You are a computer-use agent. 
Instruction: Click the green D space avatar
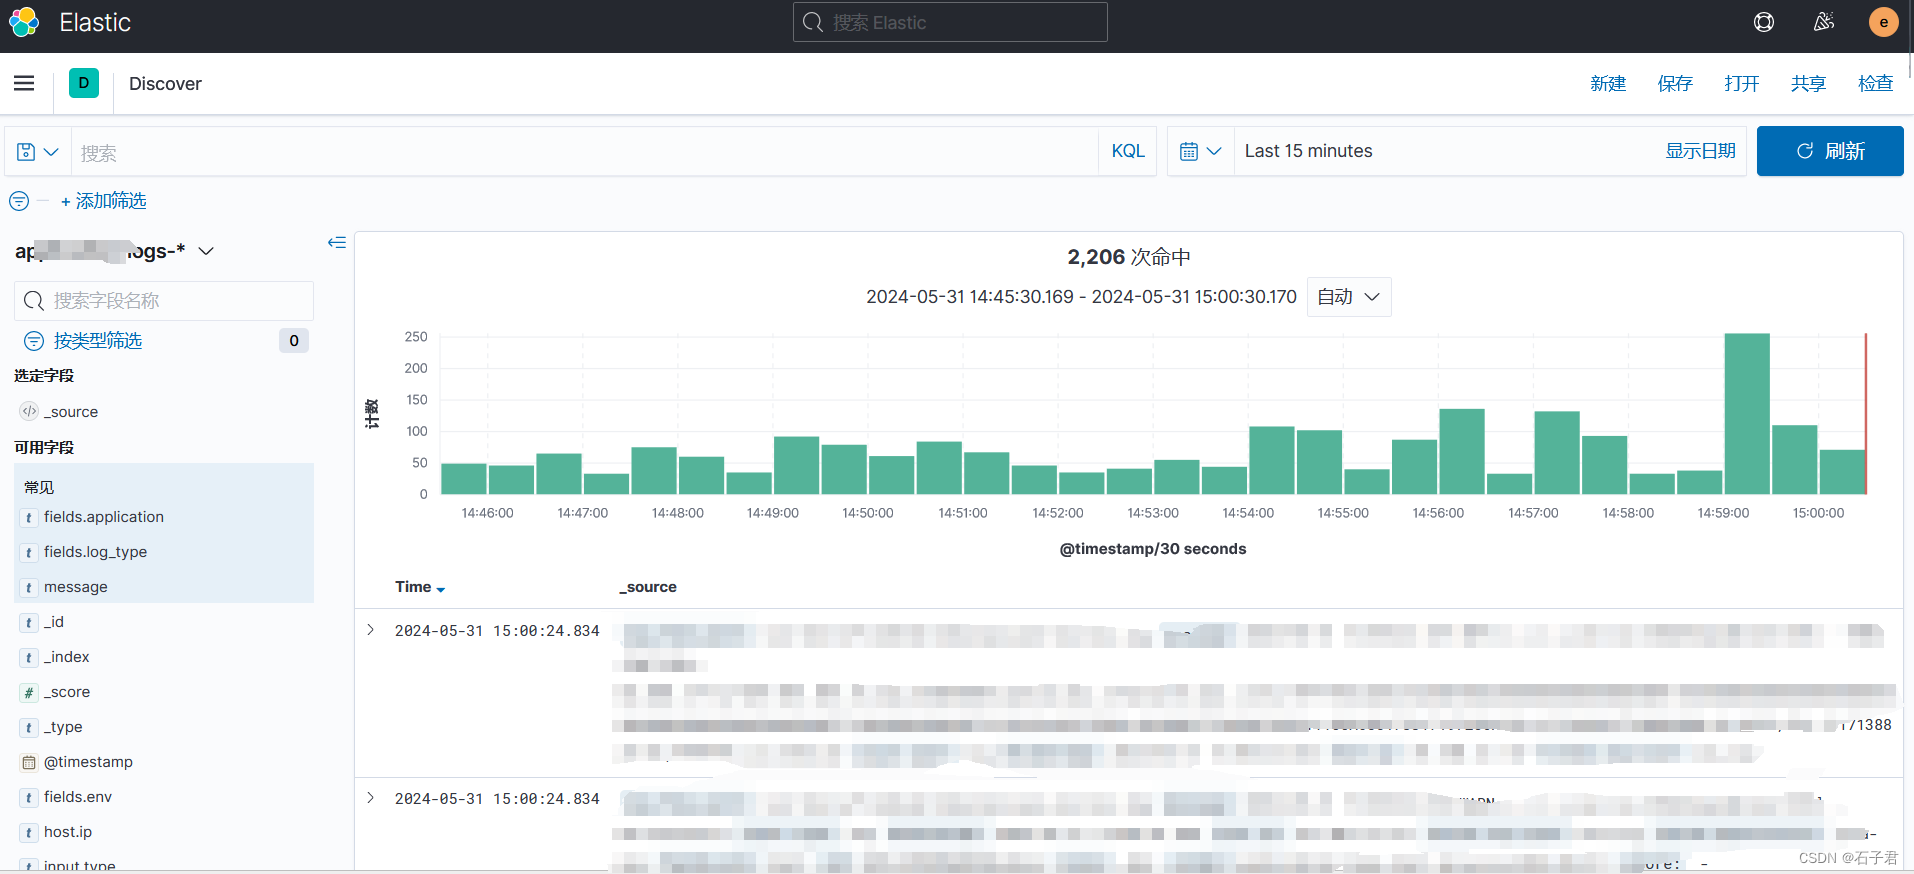(x=84, y=83)
